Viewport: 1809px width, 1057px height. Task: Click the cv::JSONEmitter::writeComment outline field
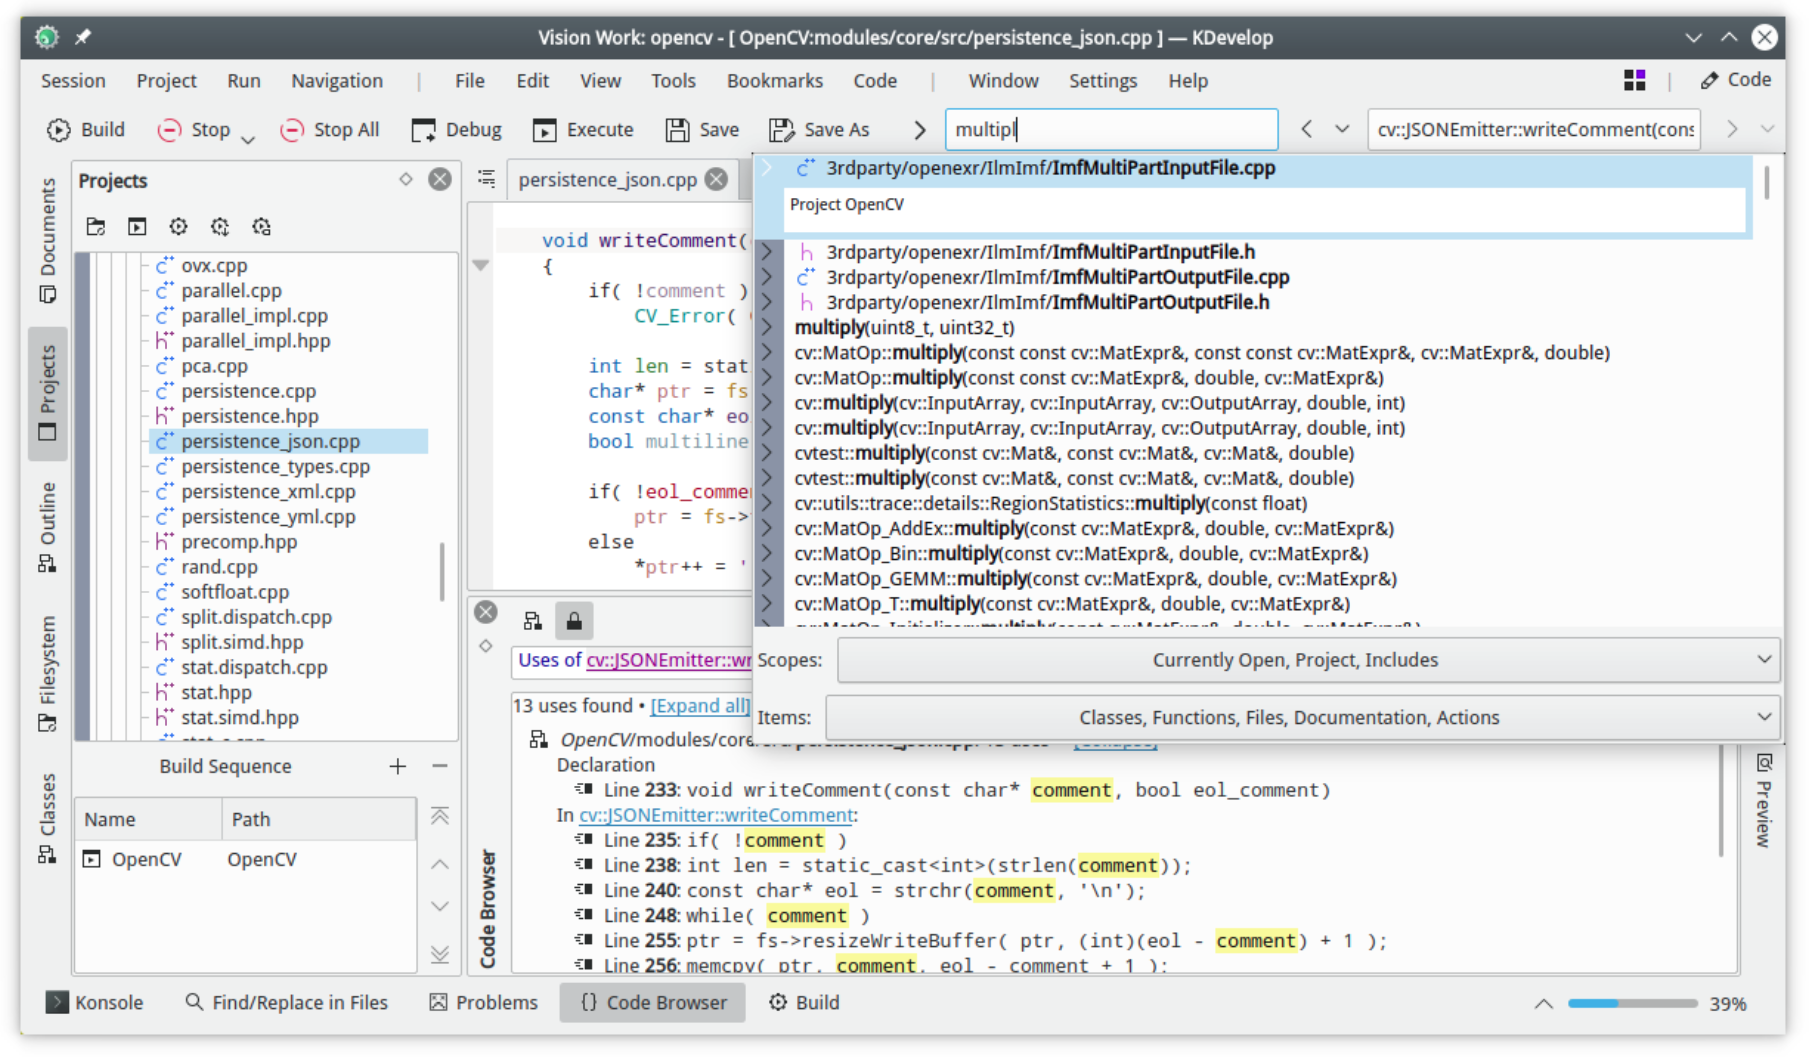click(x=1534, y=130)
